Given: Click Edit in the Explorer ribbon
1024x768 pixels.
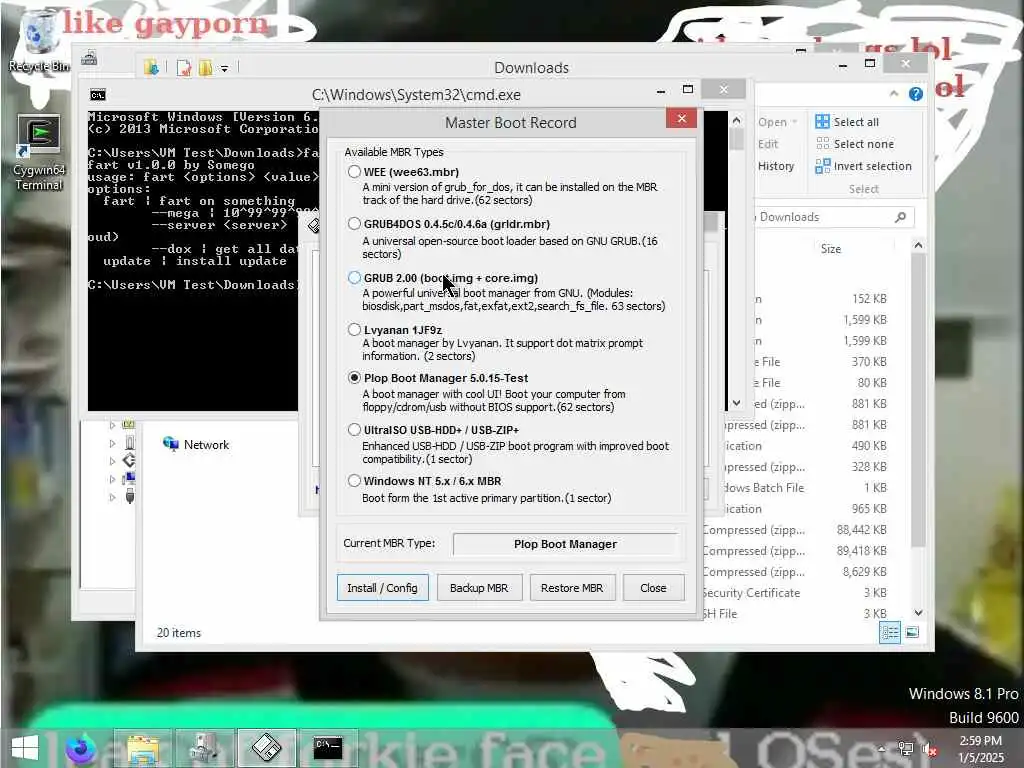Looking at the screenshot, I should tap(768, 144).
